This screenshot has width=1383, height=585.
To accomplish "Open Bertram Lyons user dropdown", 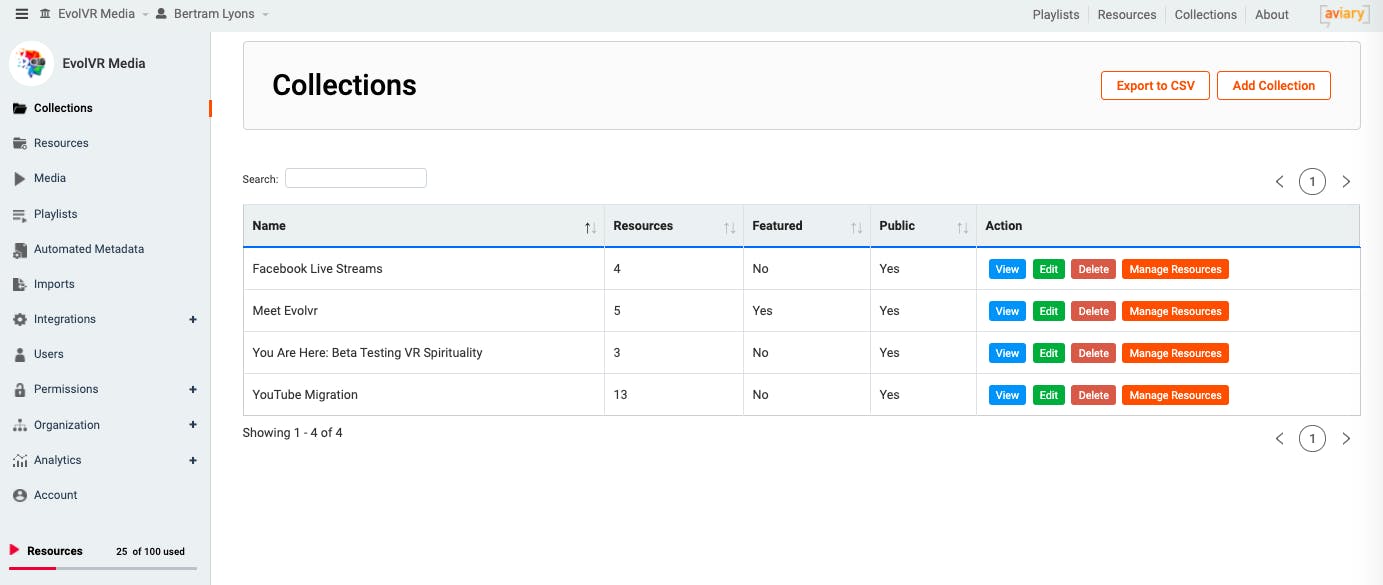I will [x=211, y=14].
